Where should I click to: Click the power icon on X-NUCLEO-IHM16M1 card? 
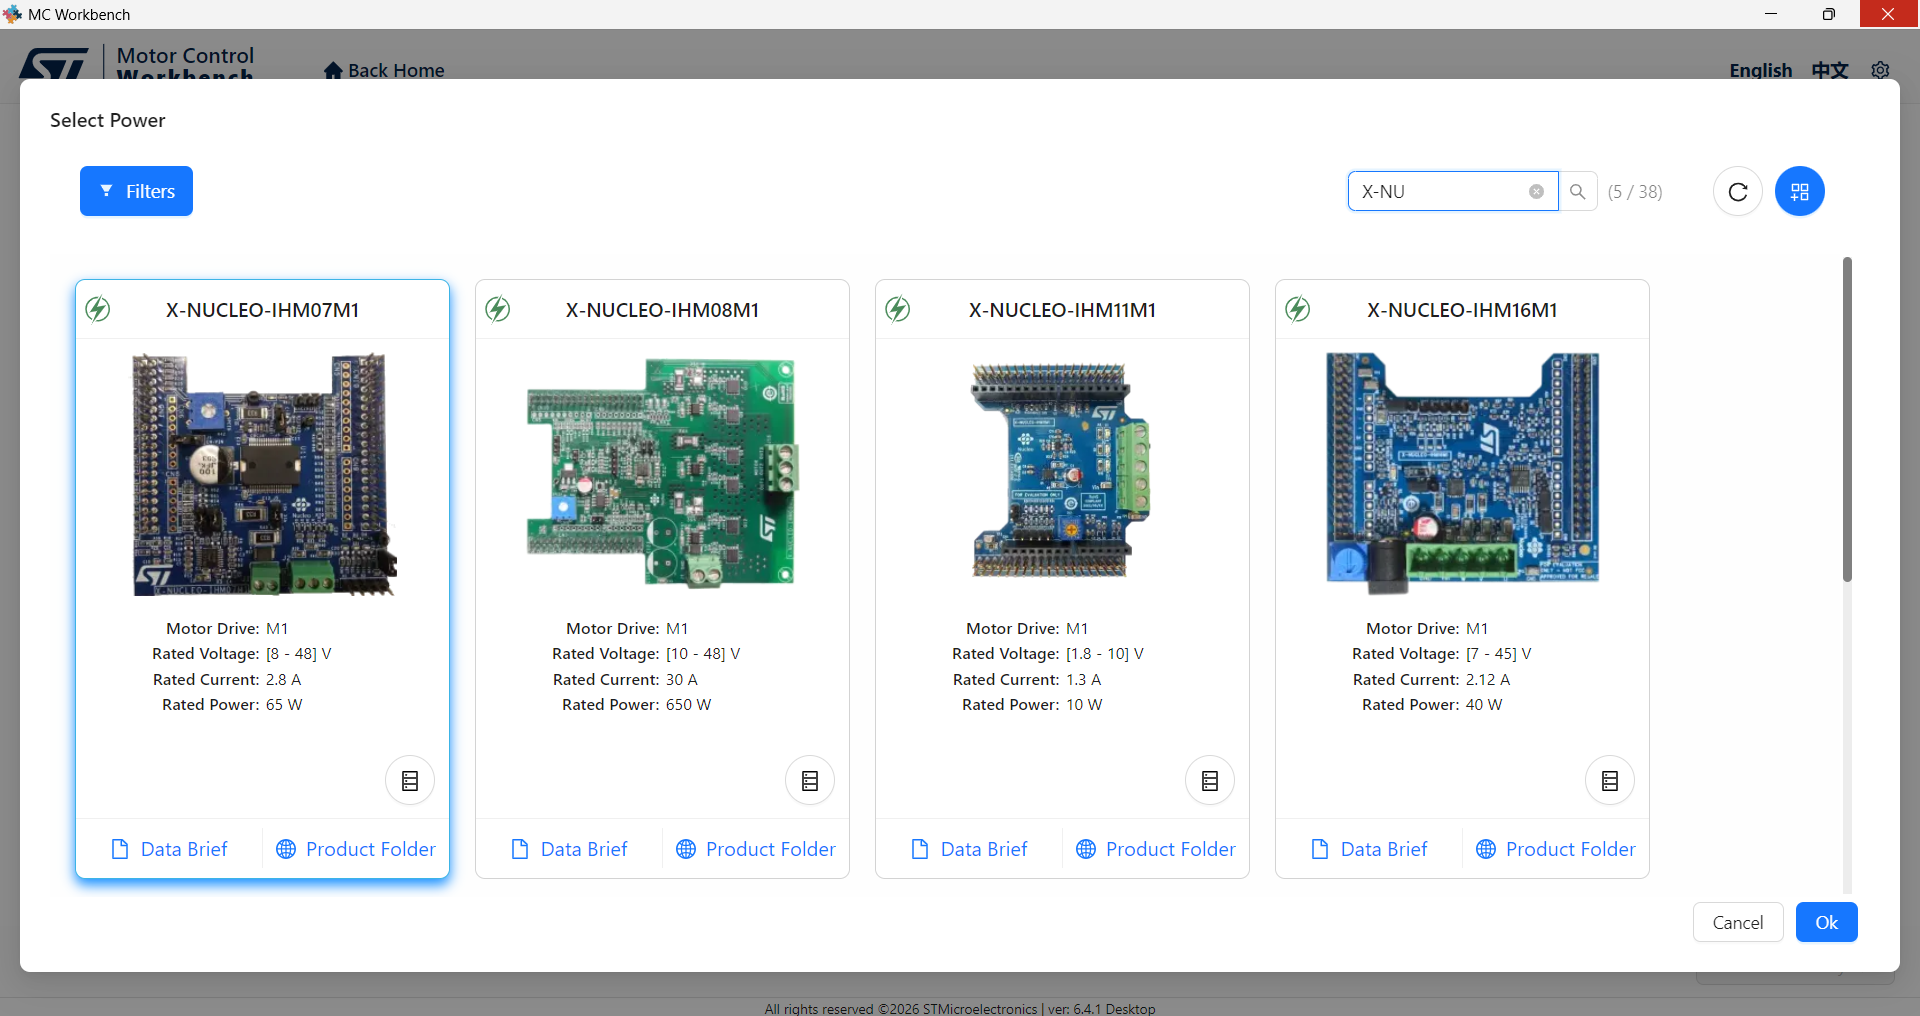pyautogui.click(x=1298, y=309)
